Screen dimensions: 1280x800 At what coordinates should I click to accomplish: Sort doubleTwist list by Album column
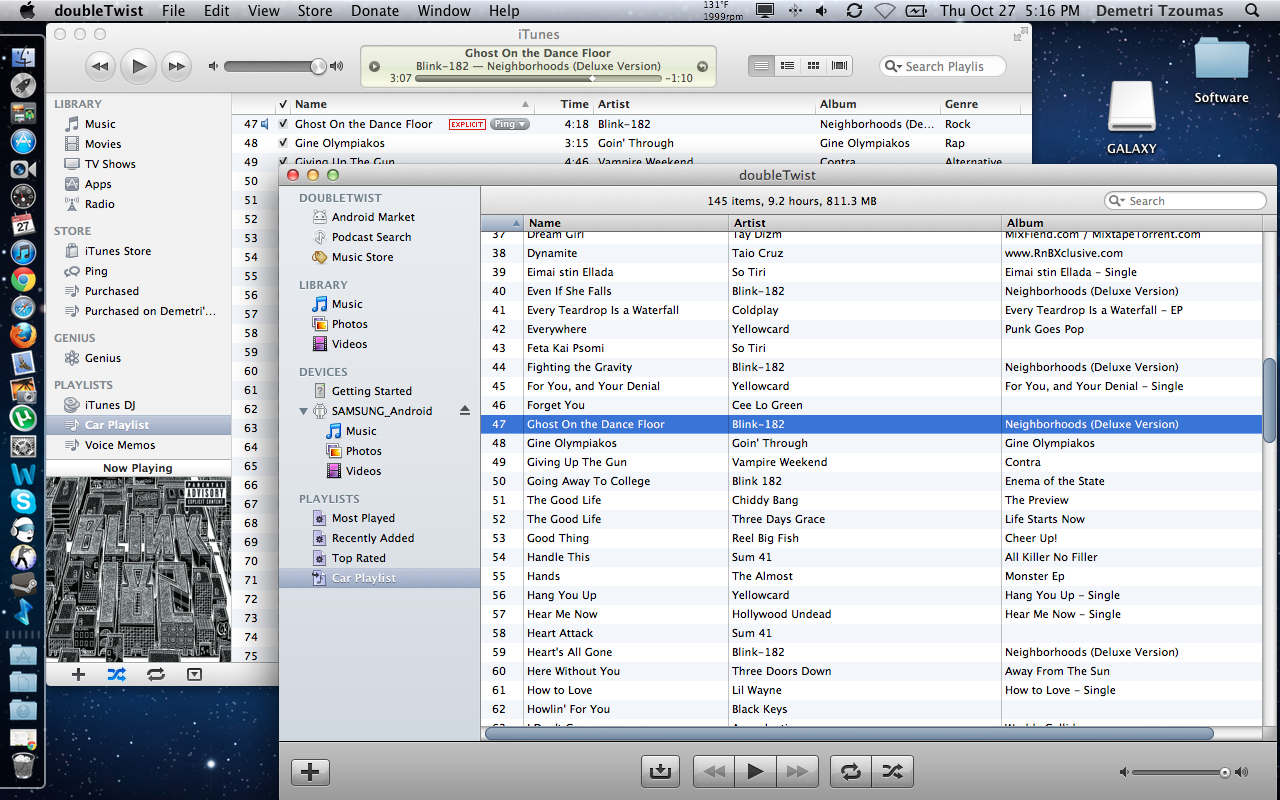[1132, 223]
